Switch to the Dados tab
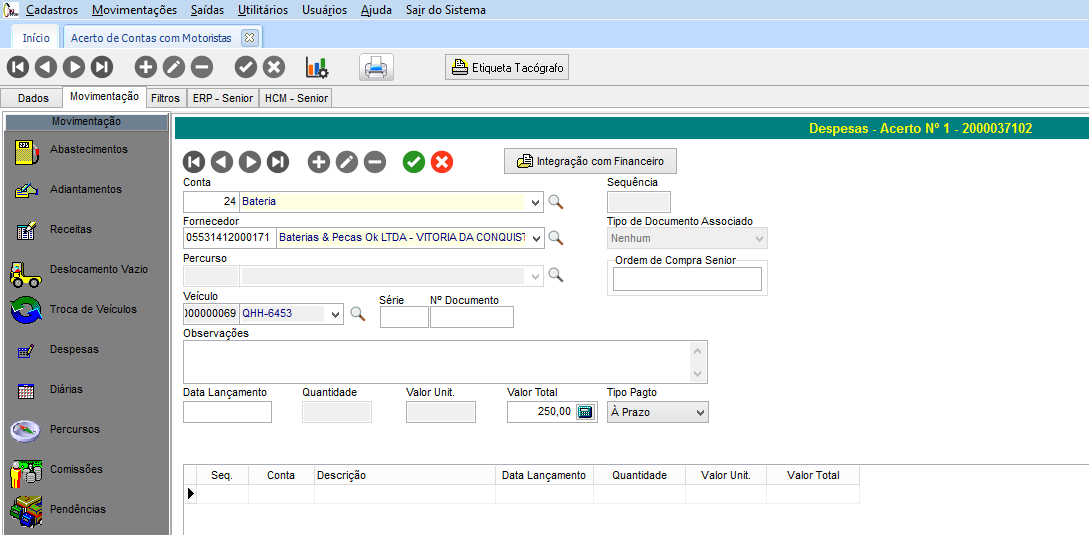The image size is (1089, 535). (x=33, y=98)
